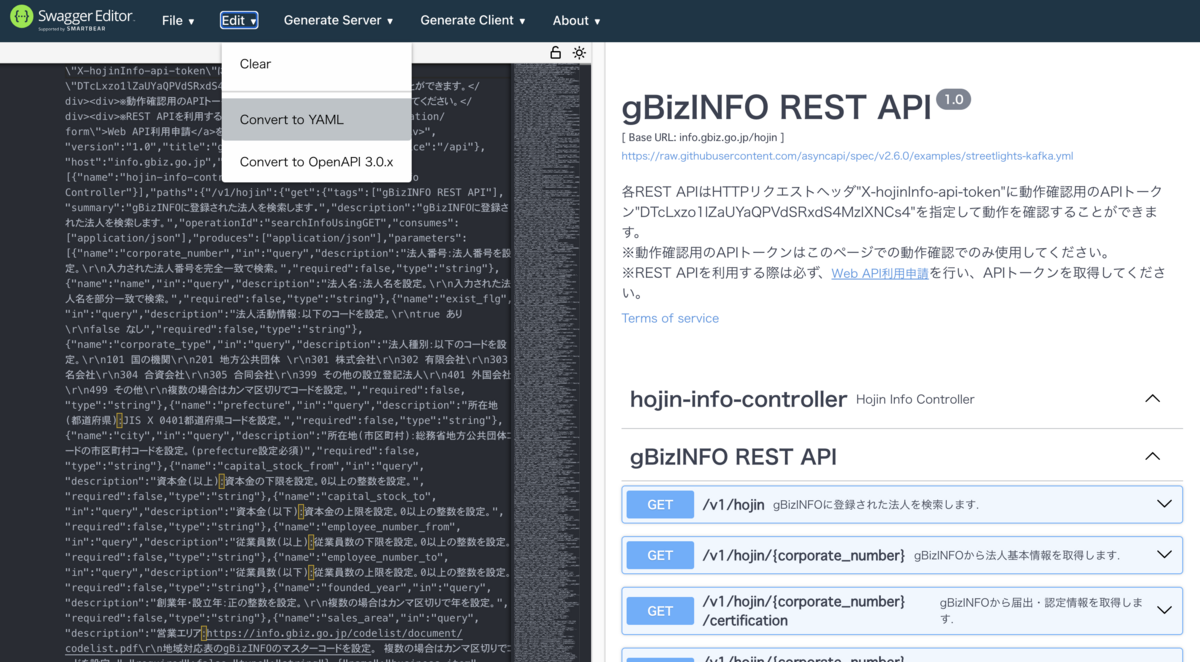Choose Clear from the Edit menu

tap(316, 64)
